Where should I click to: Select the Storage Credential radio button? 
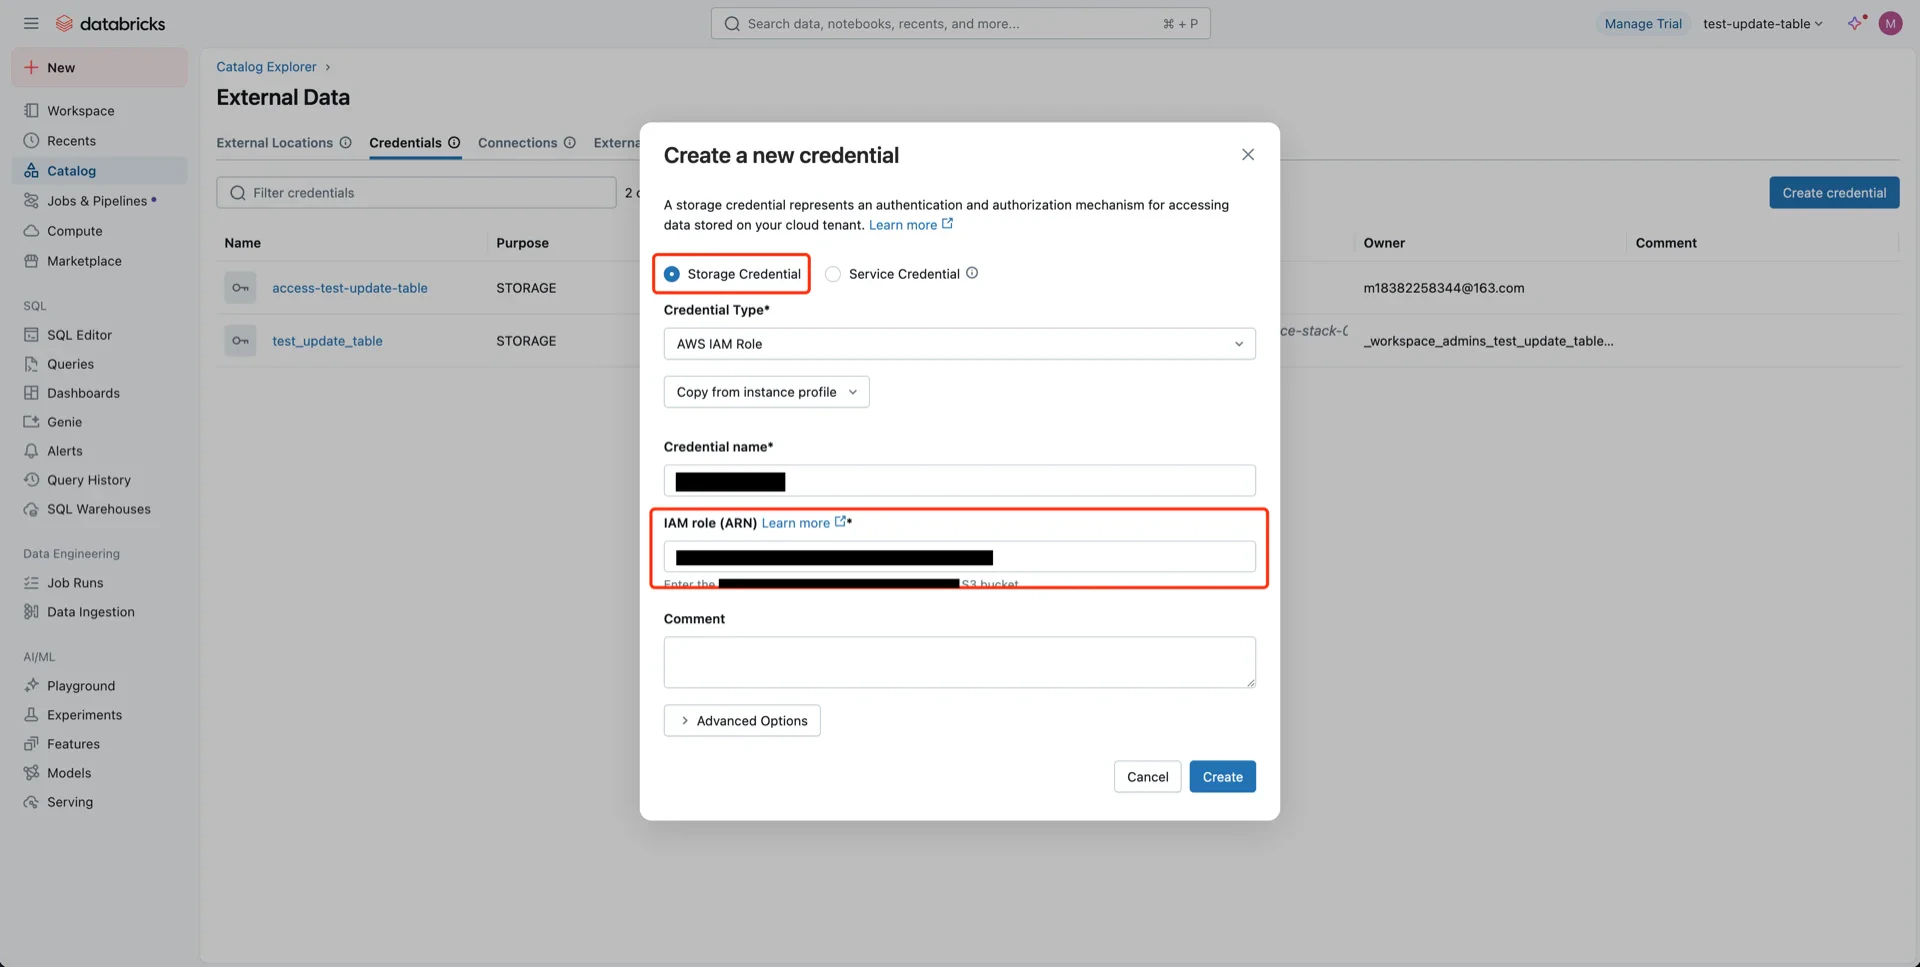click(672, 274)
